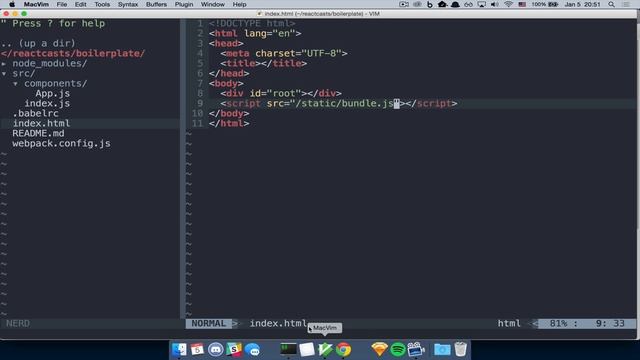Open the Help menu

click(x=239, y=4)
